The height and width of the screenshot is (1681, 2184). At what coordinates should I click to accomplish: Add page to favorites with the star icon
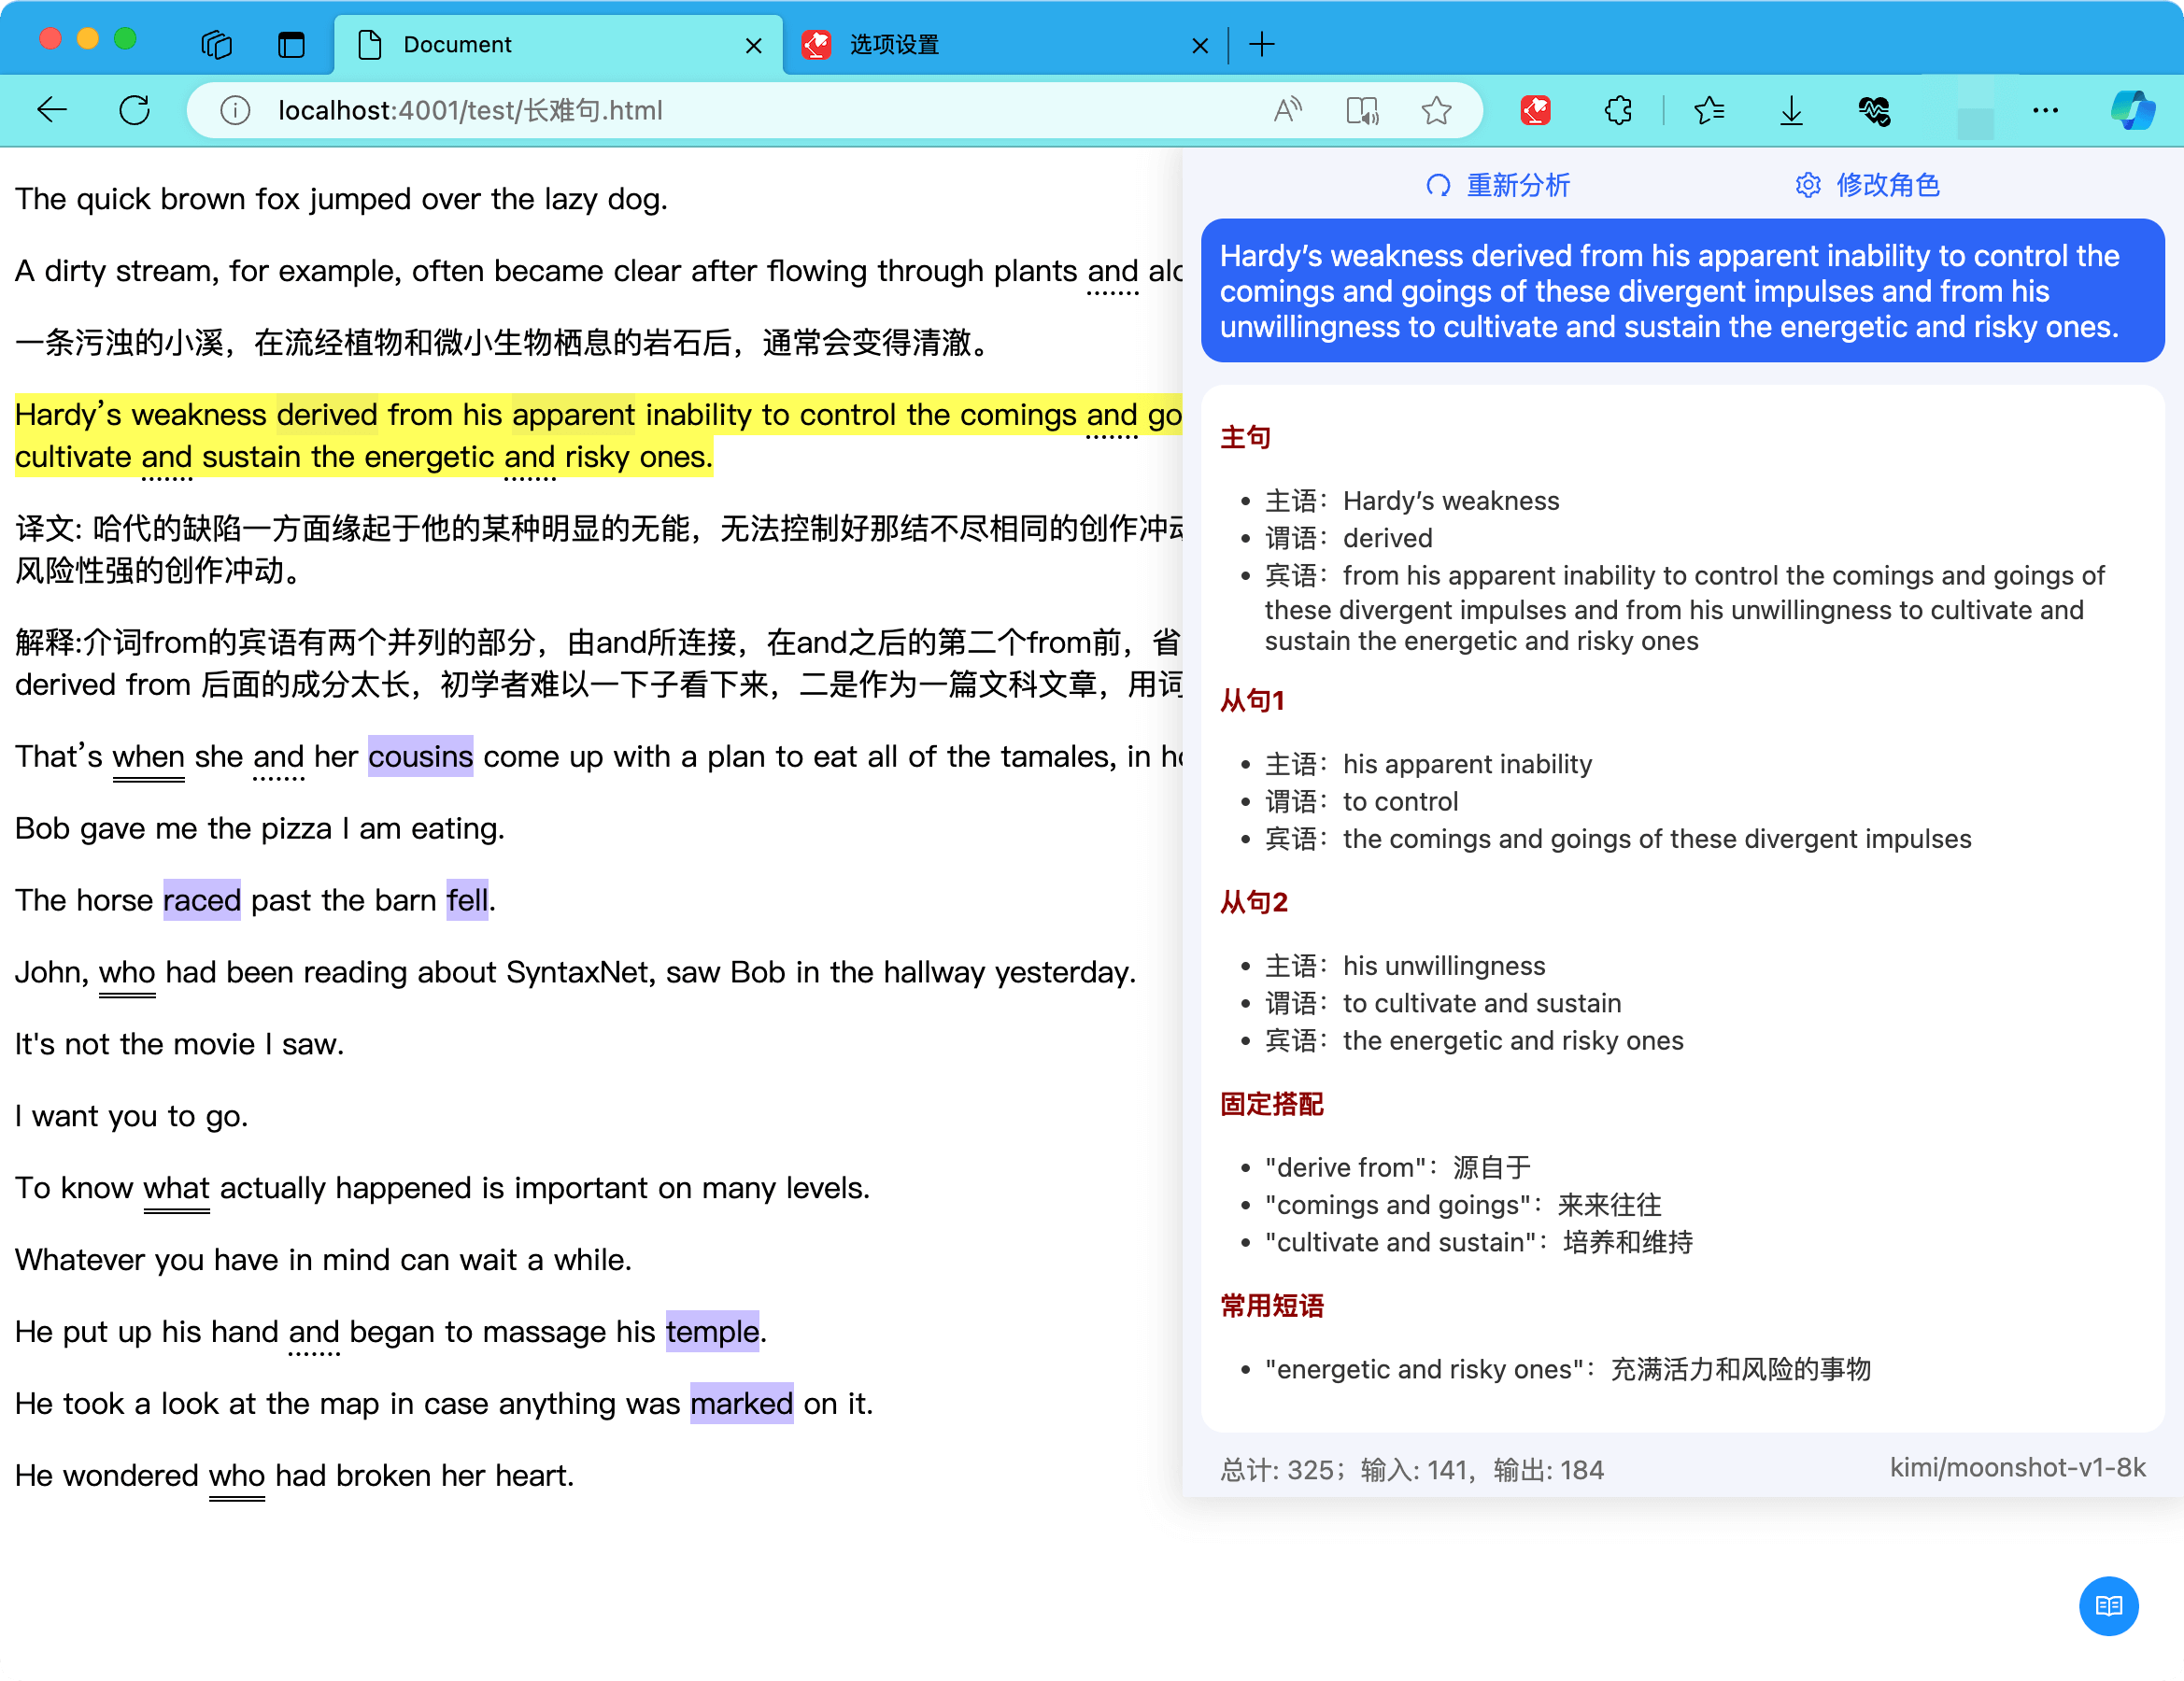coord(1437,110)
